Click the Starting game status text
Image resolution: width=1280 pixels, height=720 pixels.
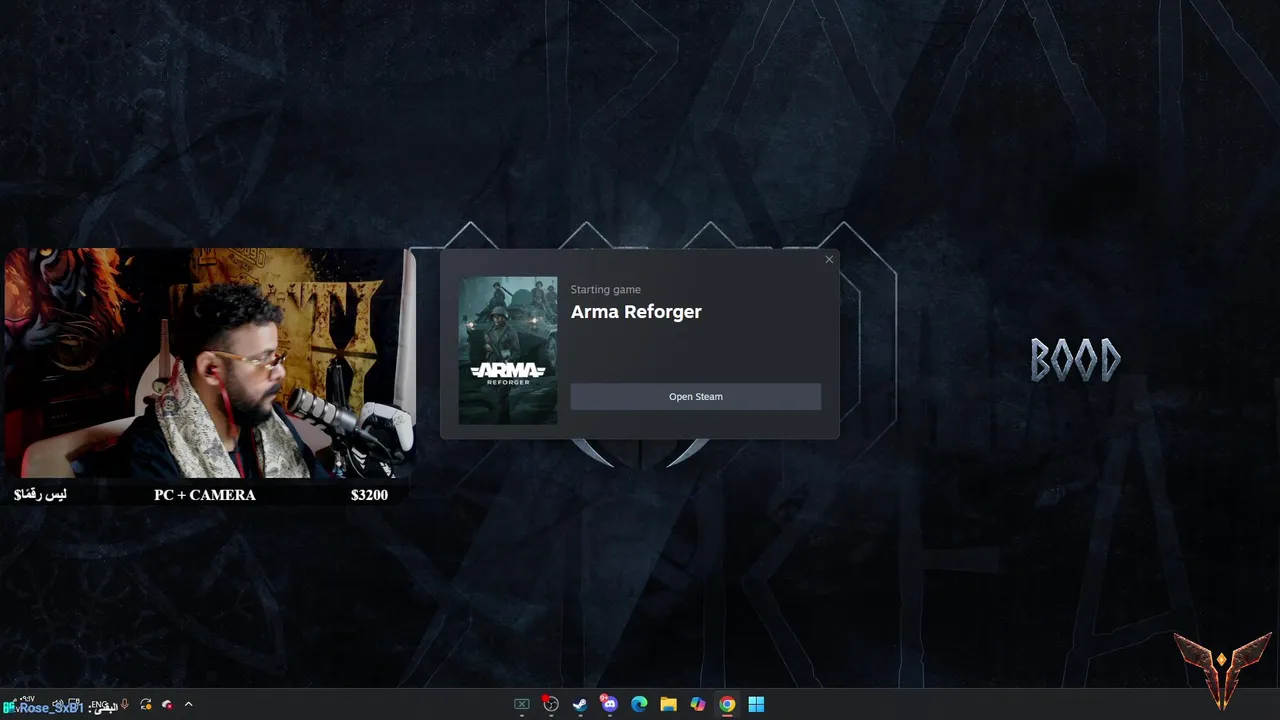[x=605, y=290]
